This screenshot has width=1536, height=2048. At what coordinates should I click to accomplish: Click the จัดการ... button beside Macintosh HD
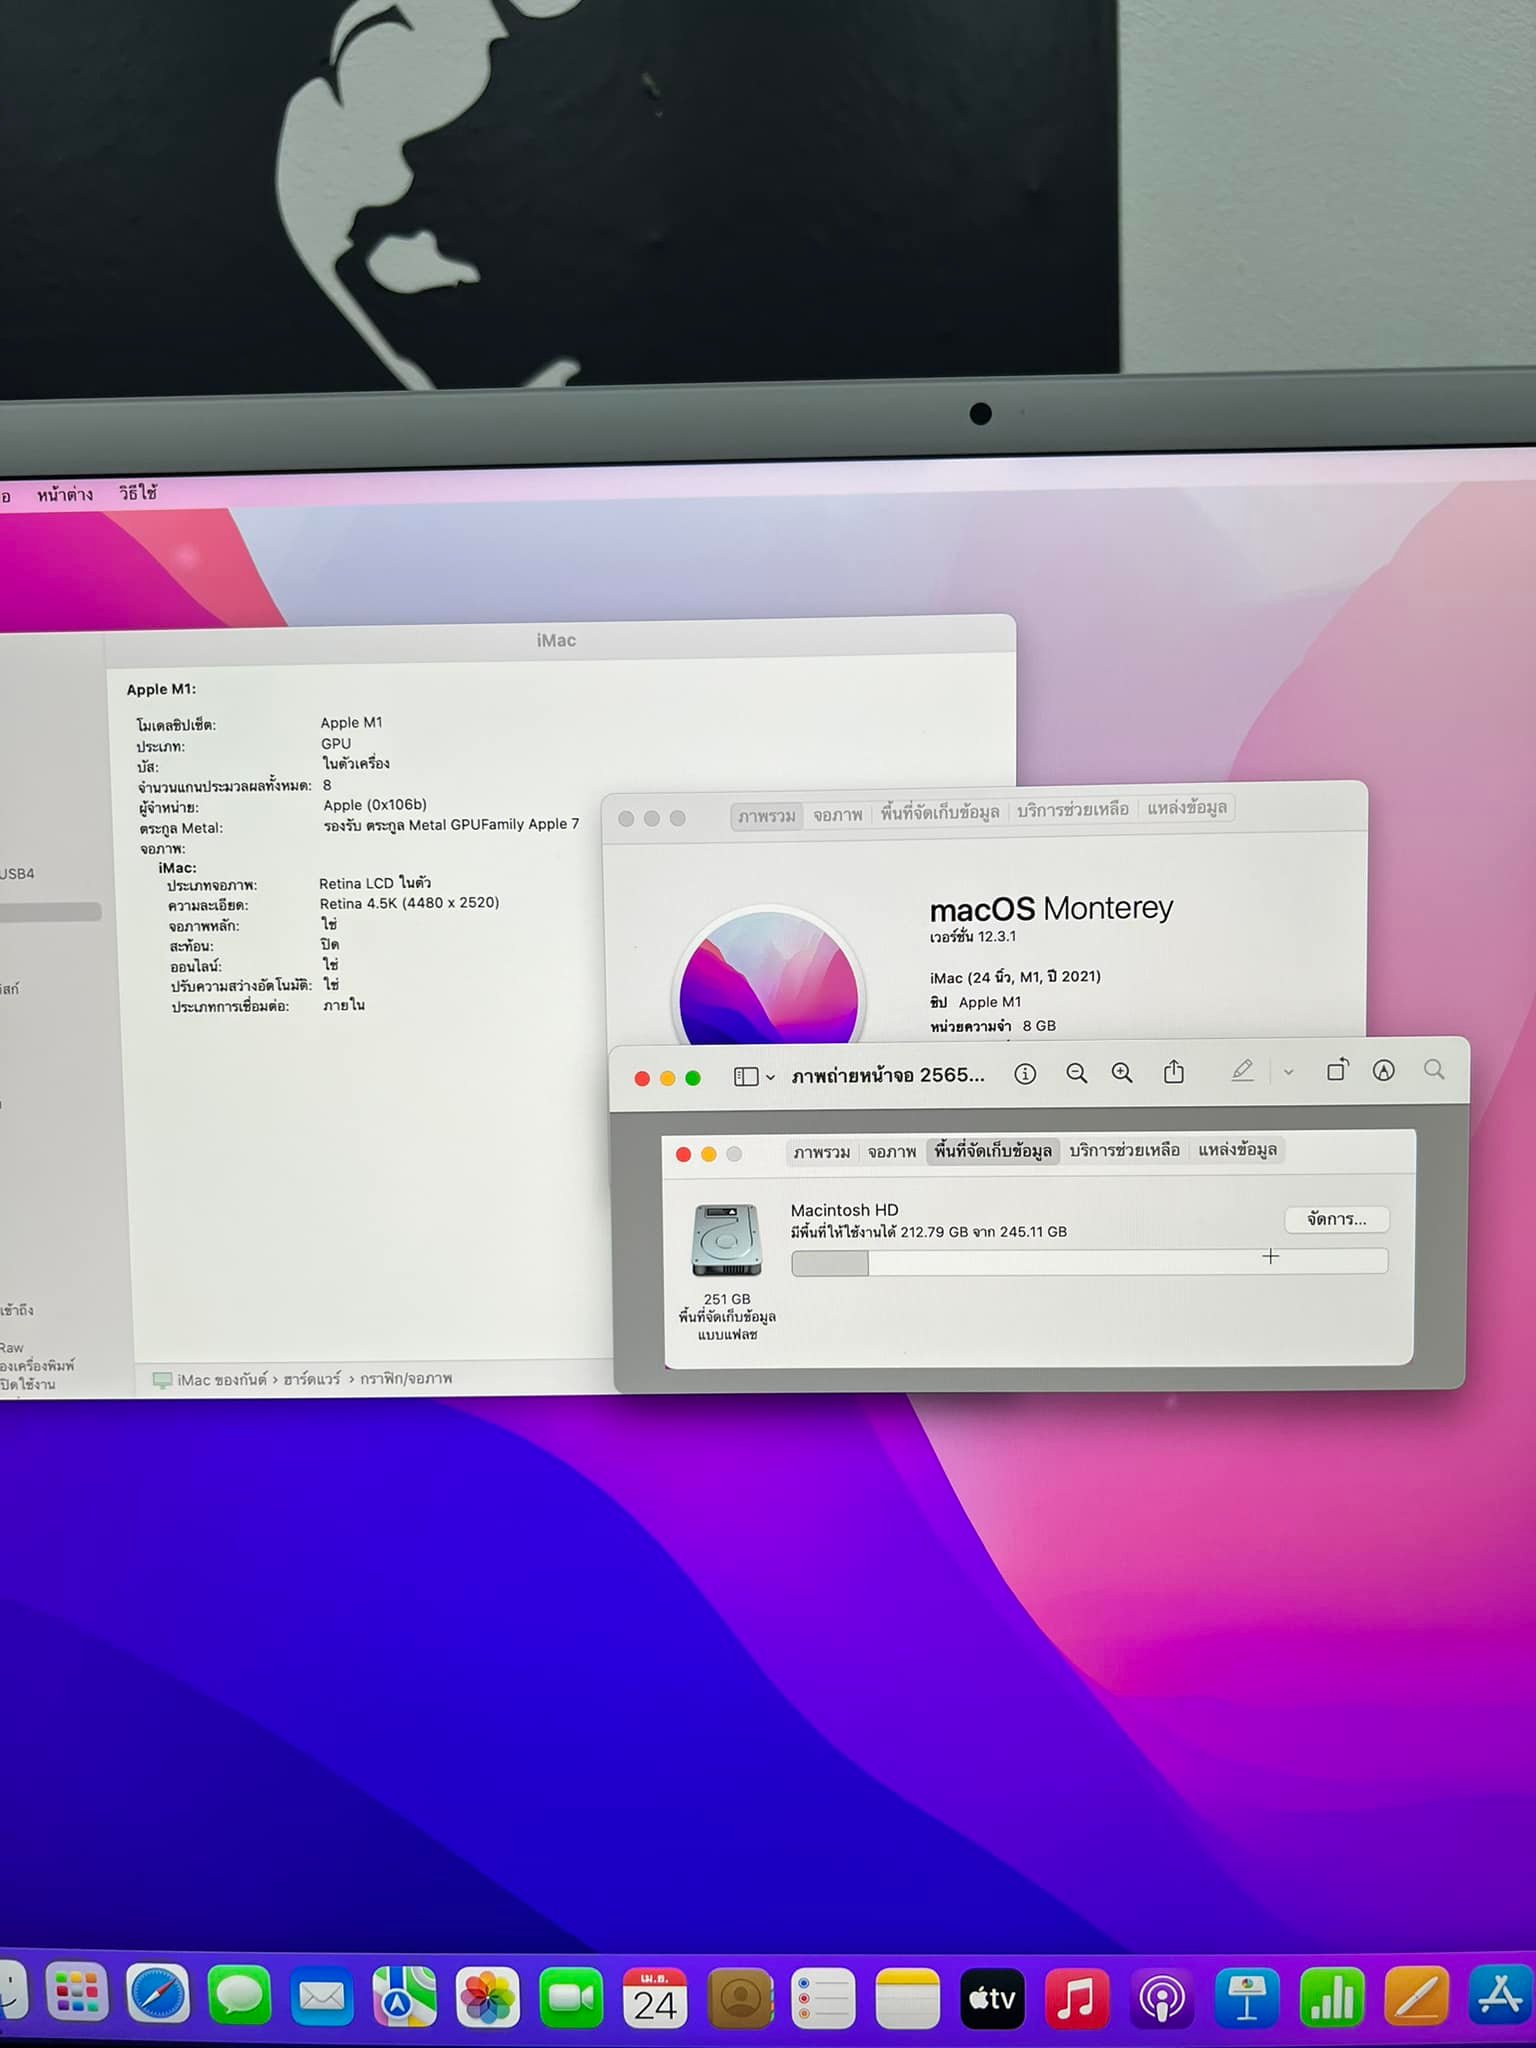(x=1336, y=1219)
